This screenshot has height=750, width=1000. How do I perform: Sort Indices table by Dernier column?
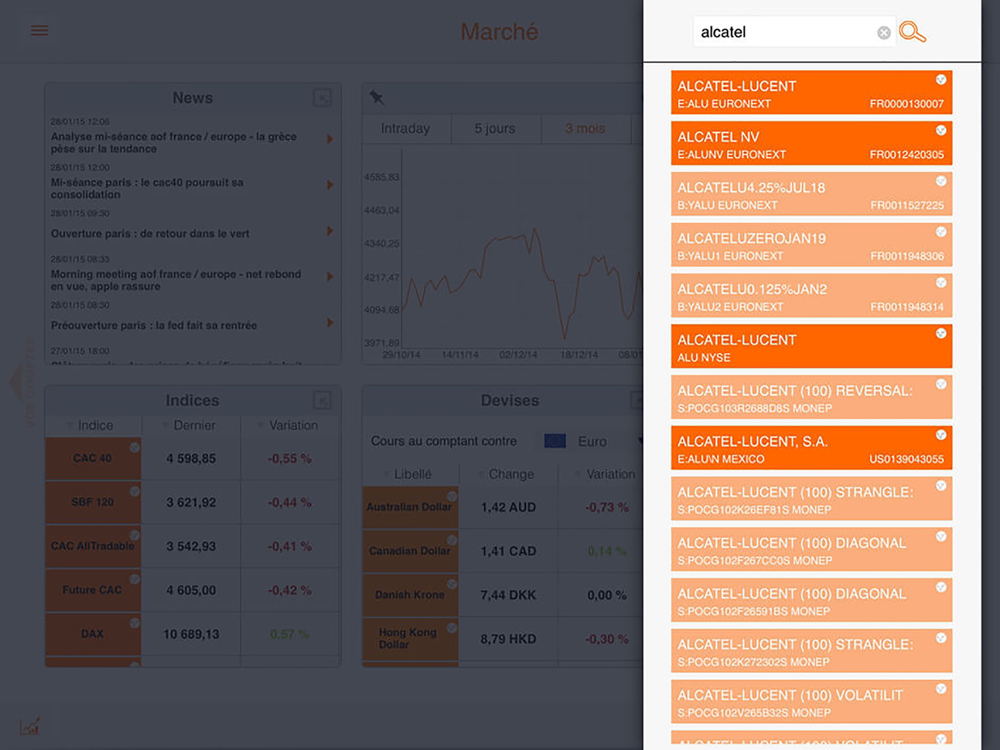(191, 425)
